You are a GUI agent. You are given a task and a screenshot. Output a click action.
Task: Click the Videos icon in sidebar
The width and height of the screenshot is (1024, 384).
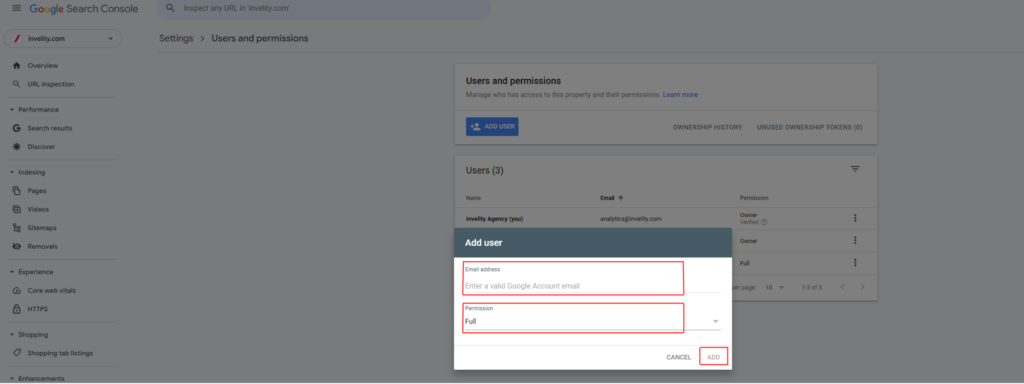click(x=17, y=210)
